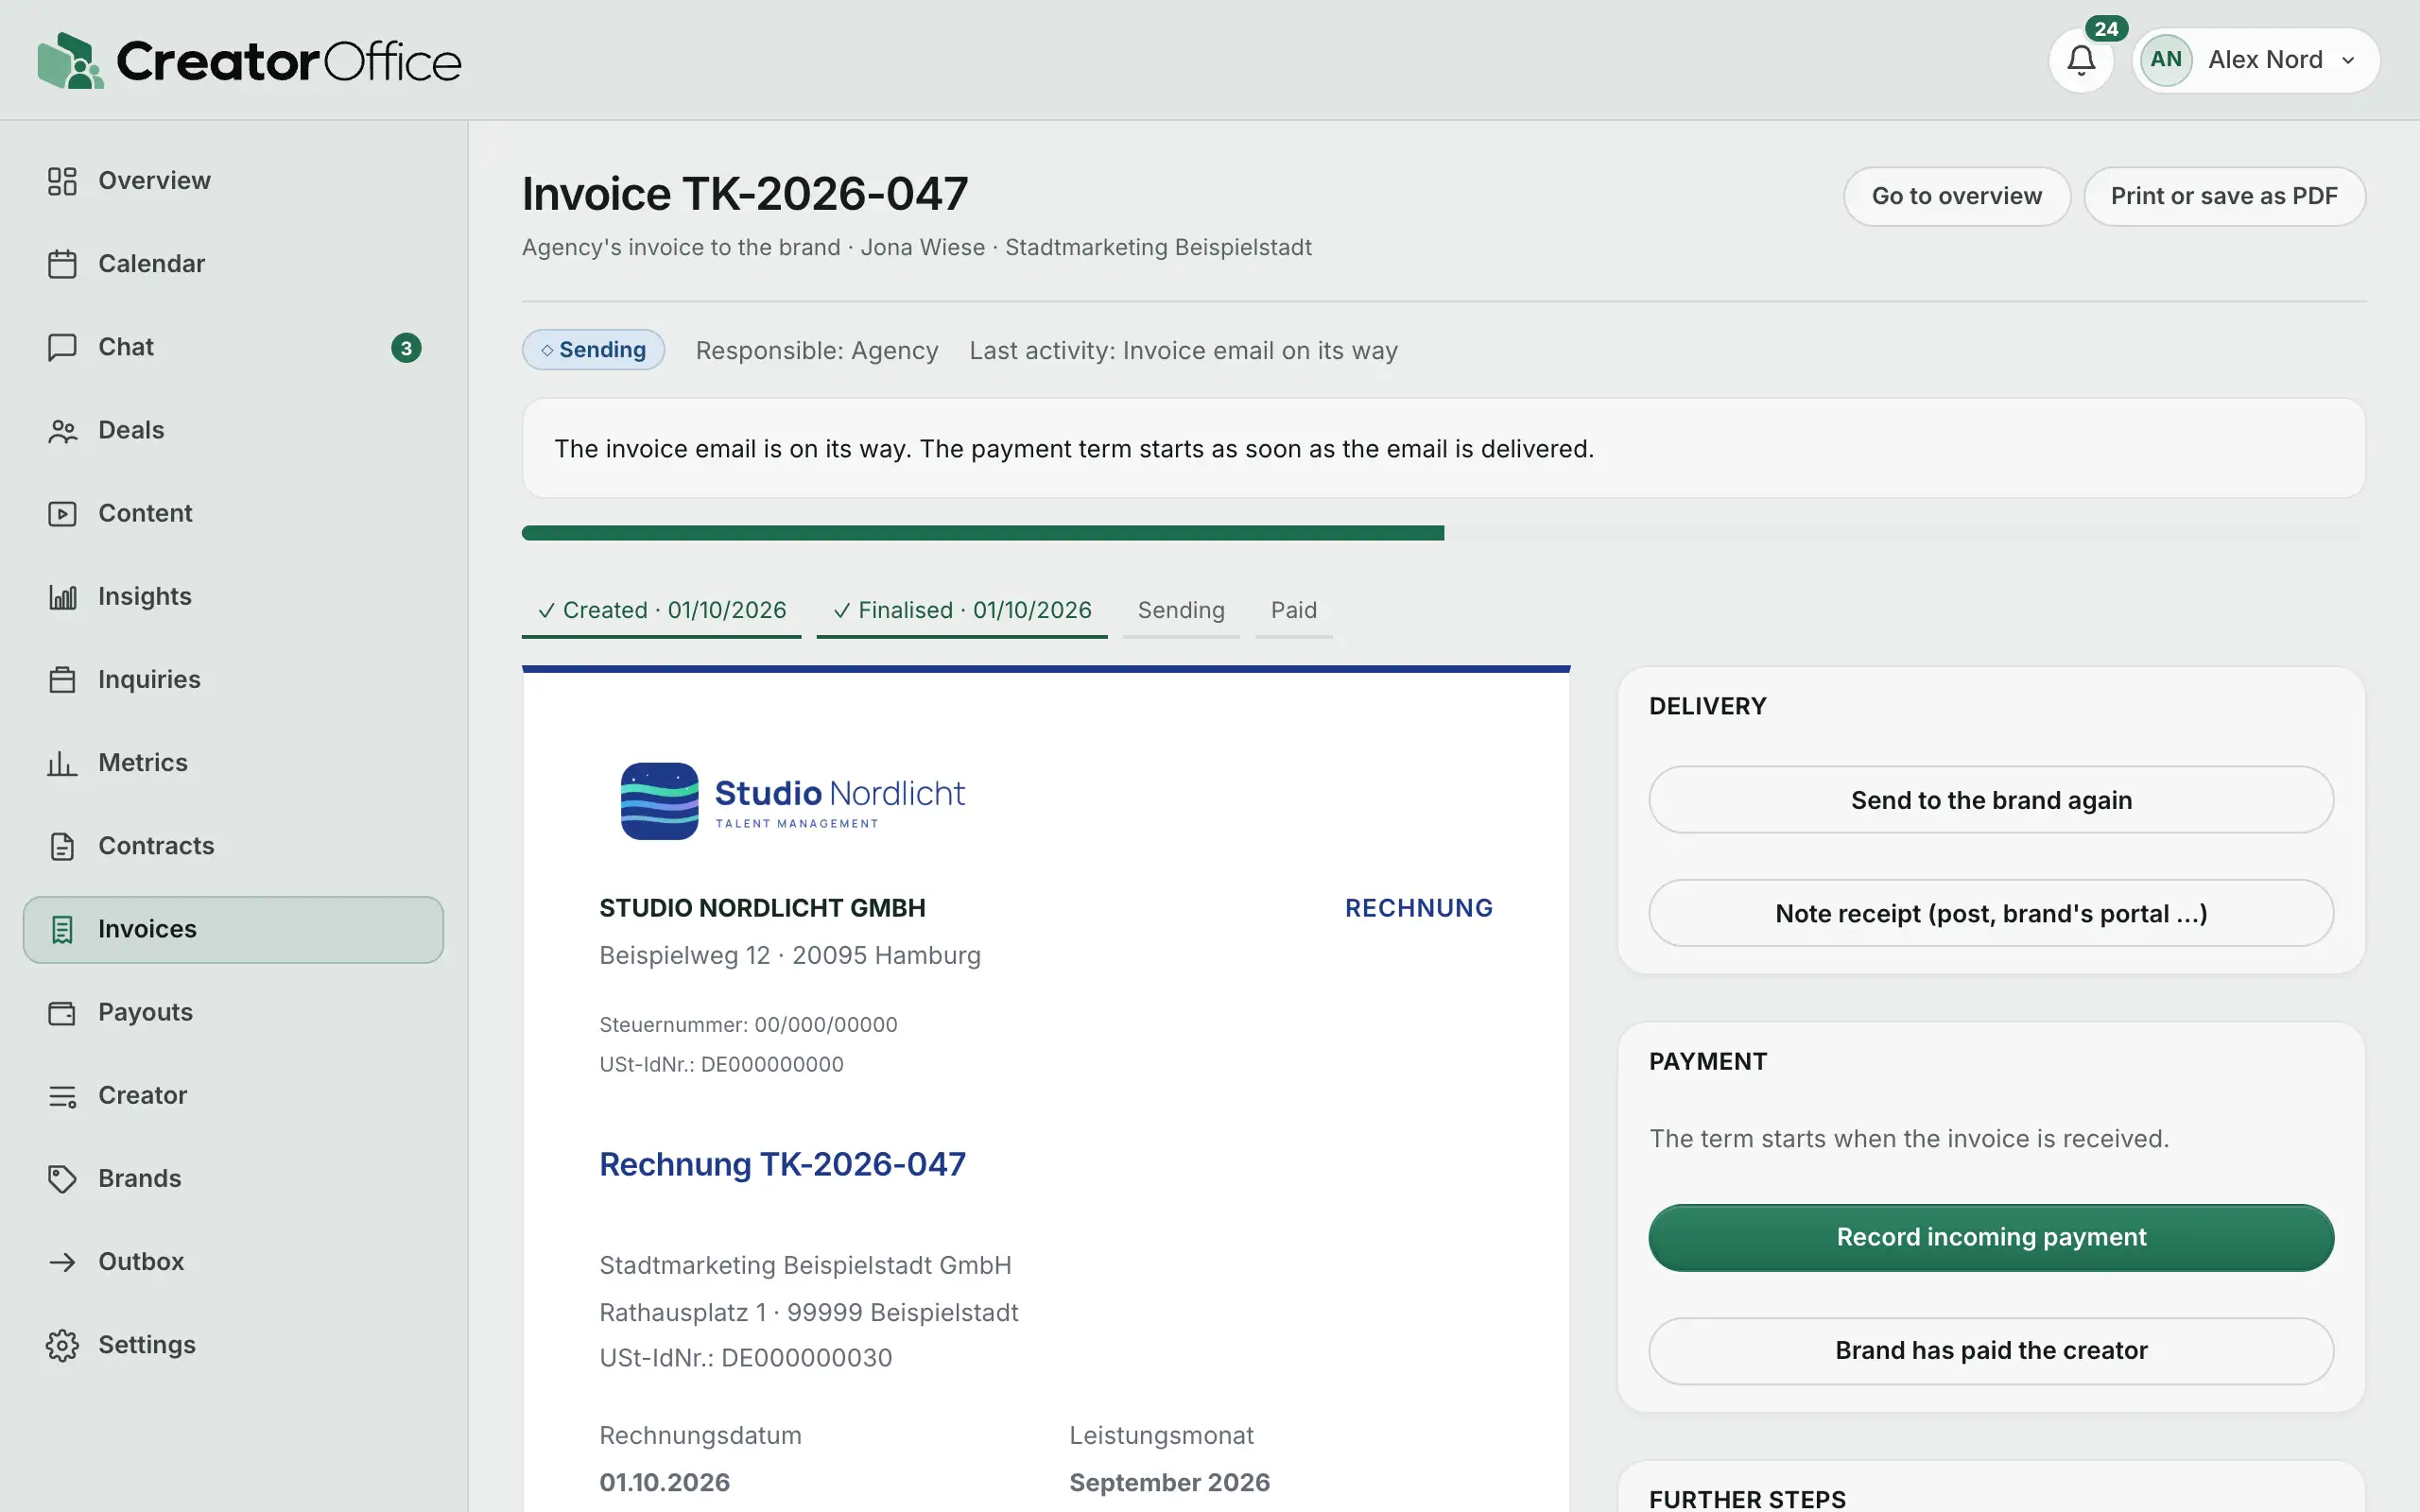Click the Content play icon
2420x1512 pixels.
coord(62,513)
